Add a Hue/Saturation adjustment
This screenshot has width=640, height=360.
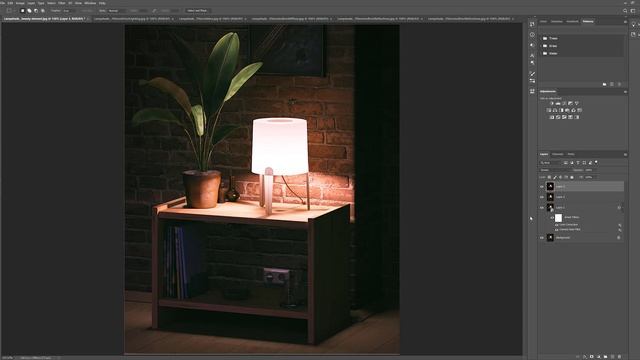pos(549,110)
